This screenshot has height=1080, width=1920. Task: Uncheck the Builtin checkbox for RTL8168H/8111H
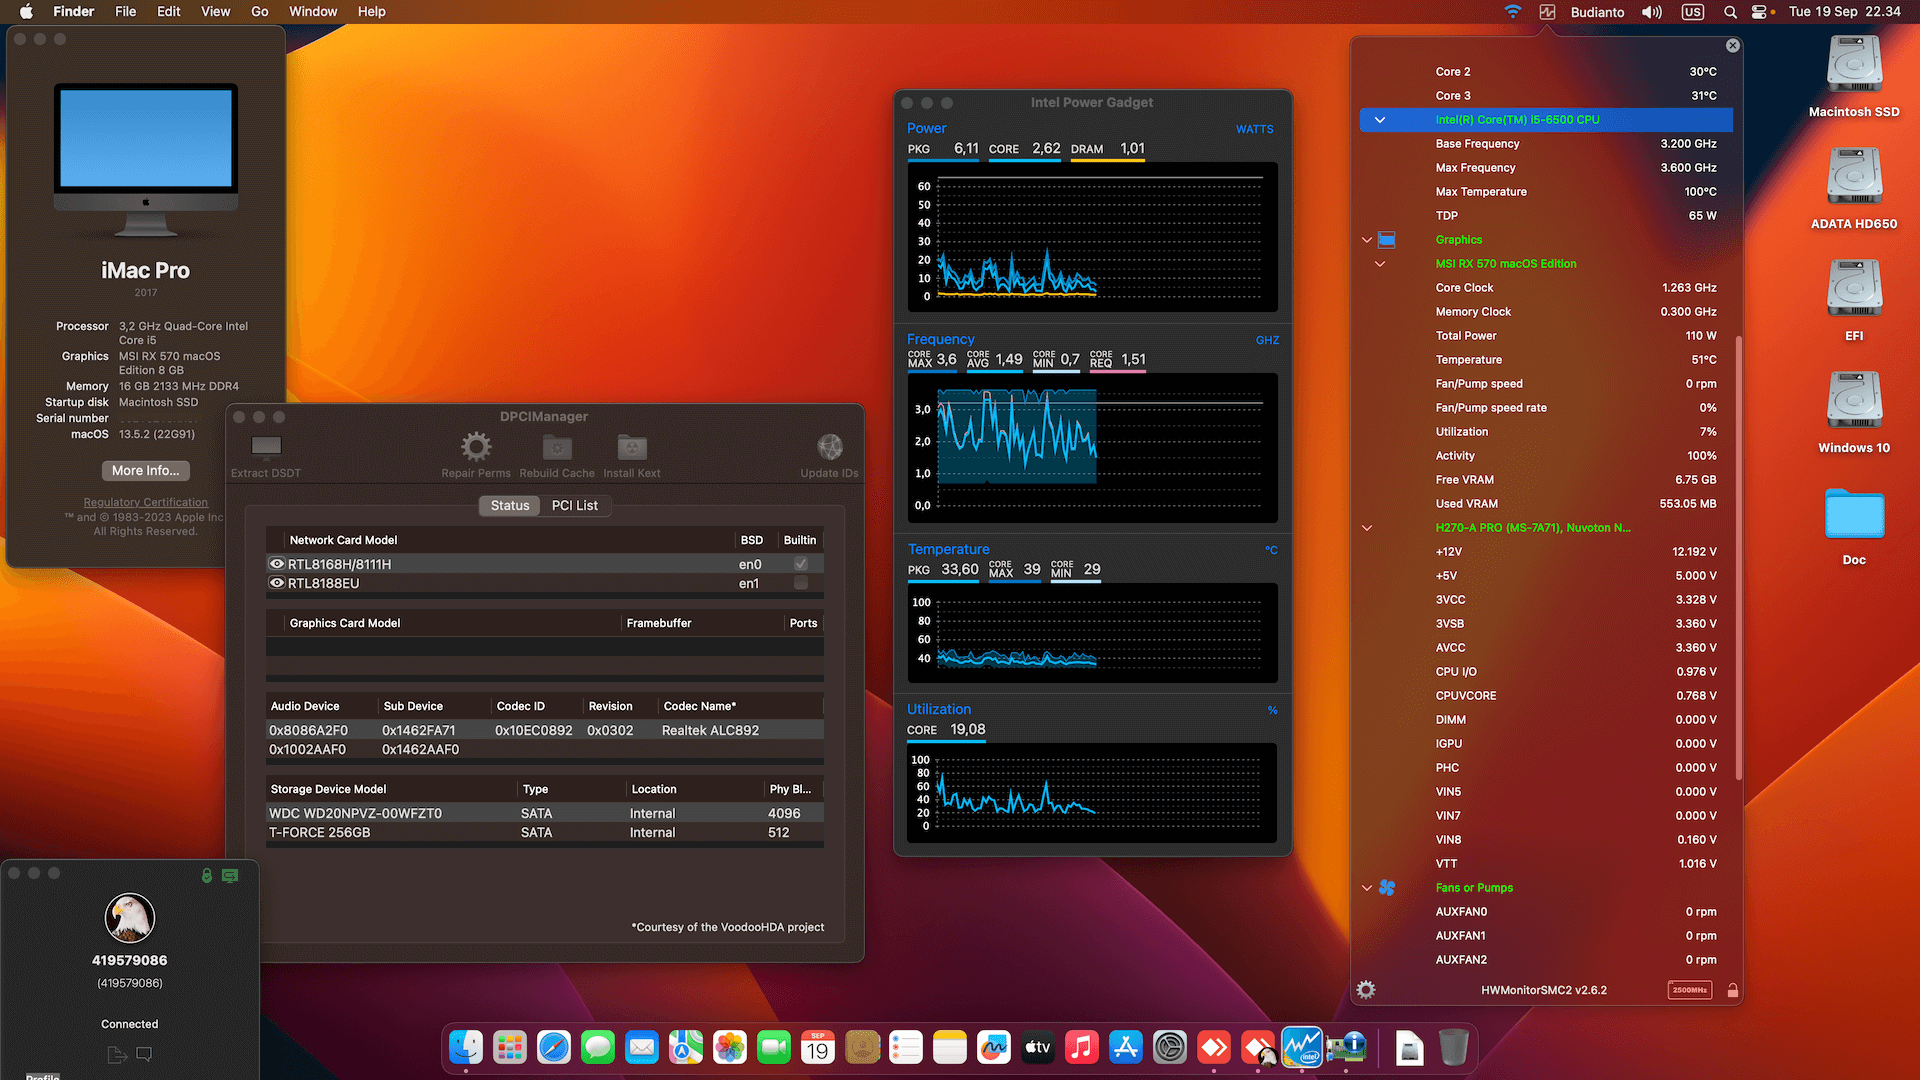click(800, 563)
